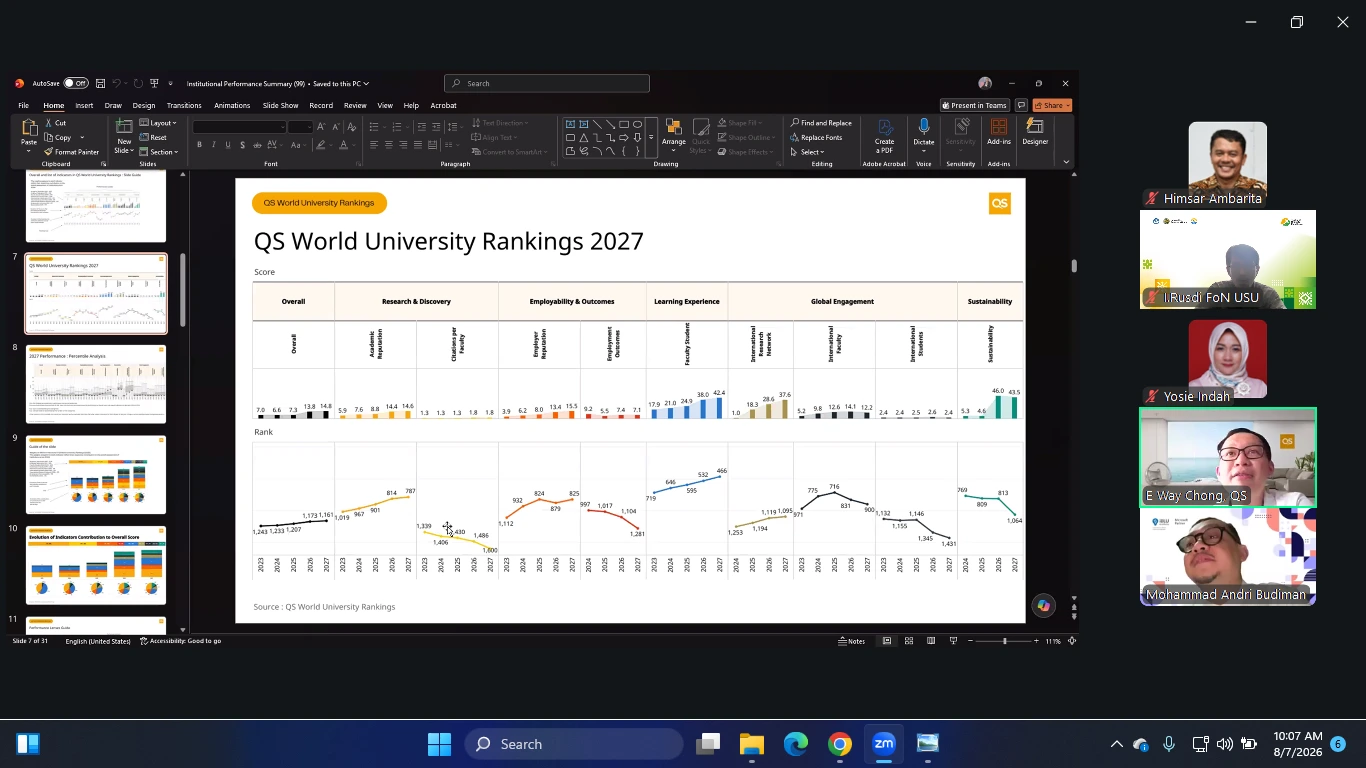Click the zoom slider handle
Viewport: 1366px width, 768px height.
pyautogui.click(x=1004, y=641)
